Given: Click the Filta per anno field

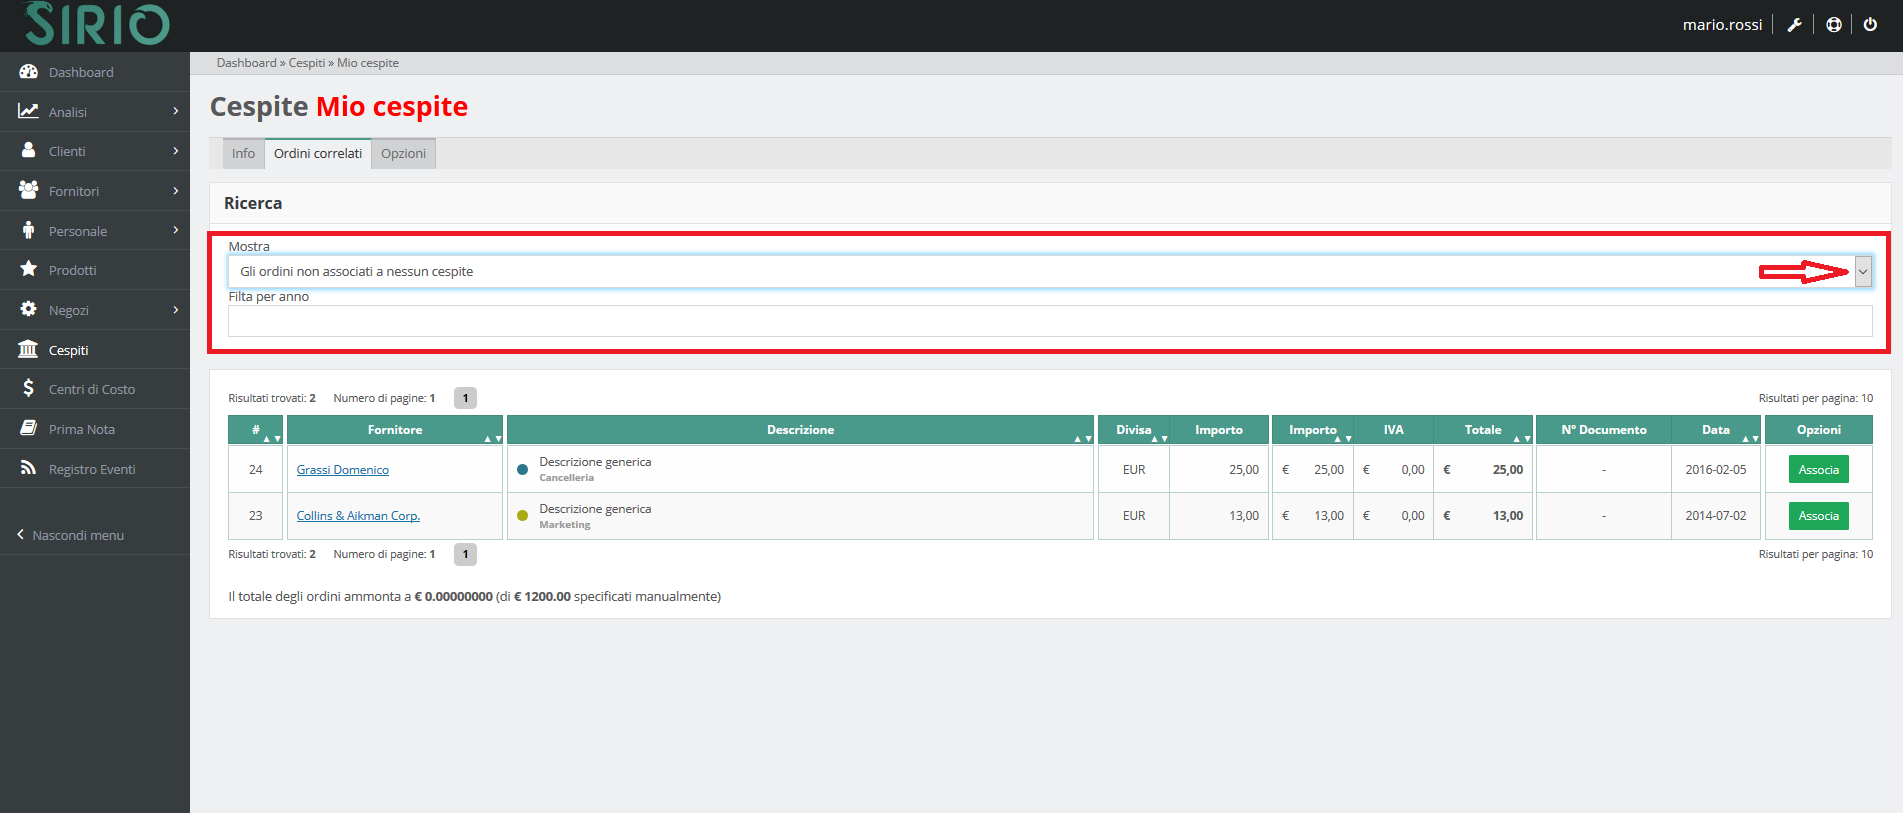Looking at the screenshot, I should point(1049,321).
